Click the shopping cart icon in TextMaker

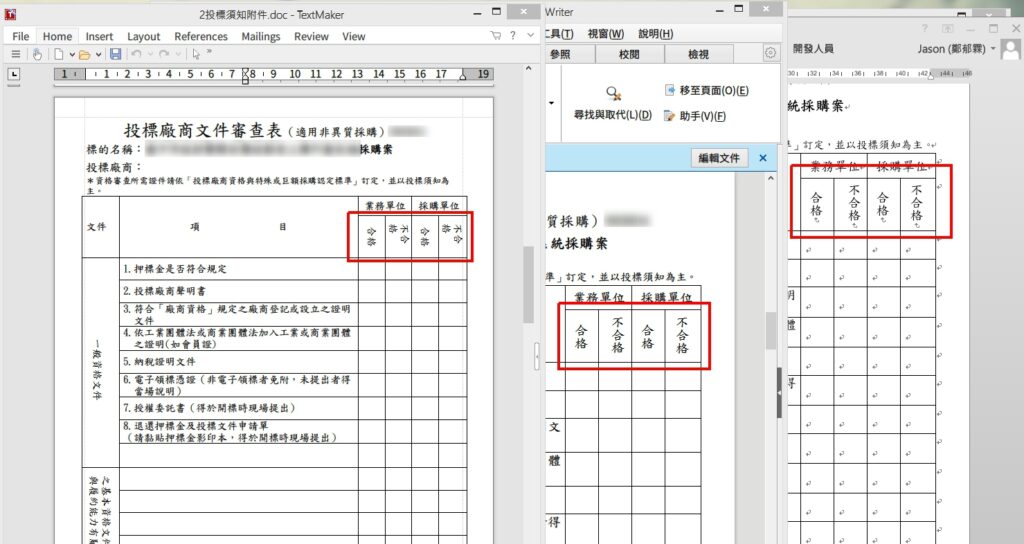(x=496, y=35)
